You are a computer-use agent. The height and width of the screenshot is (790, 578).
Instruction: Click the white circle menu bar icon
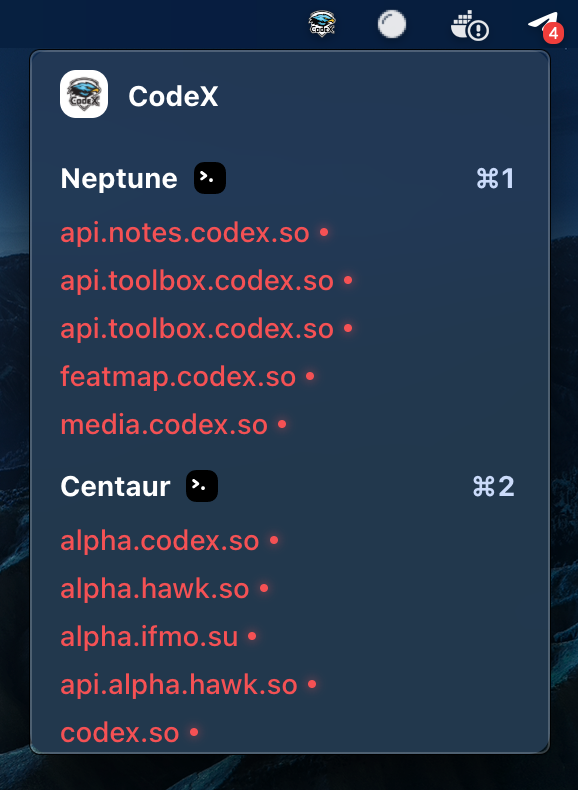(x=392, y=24)
